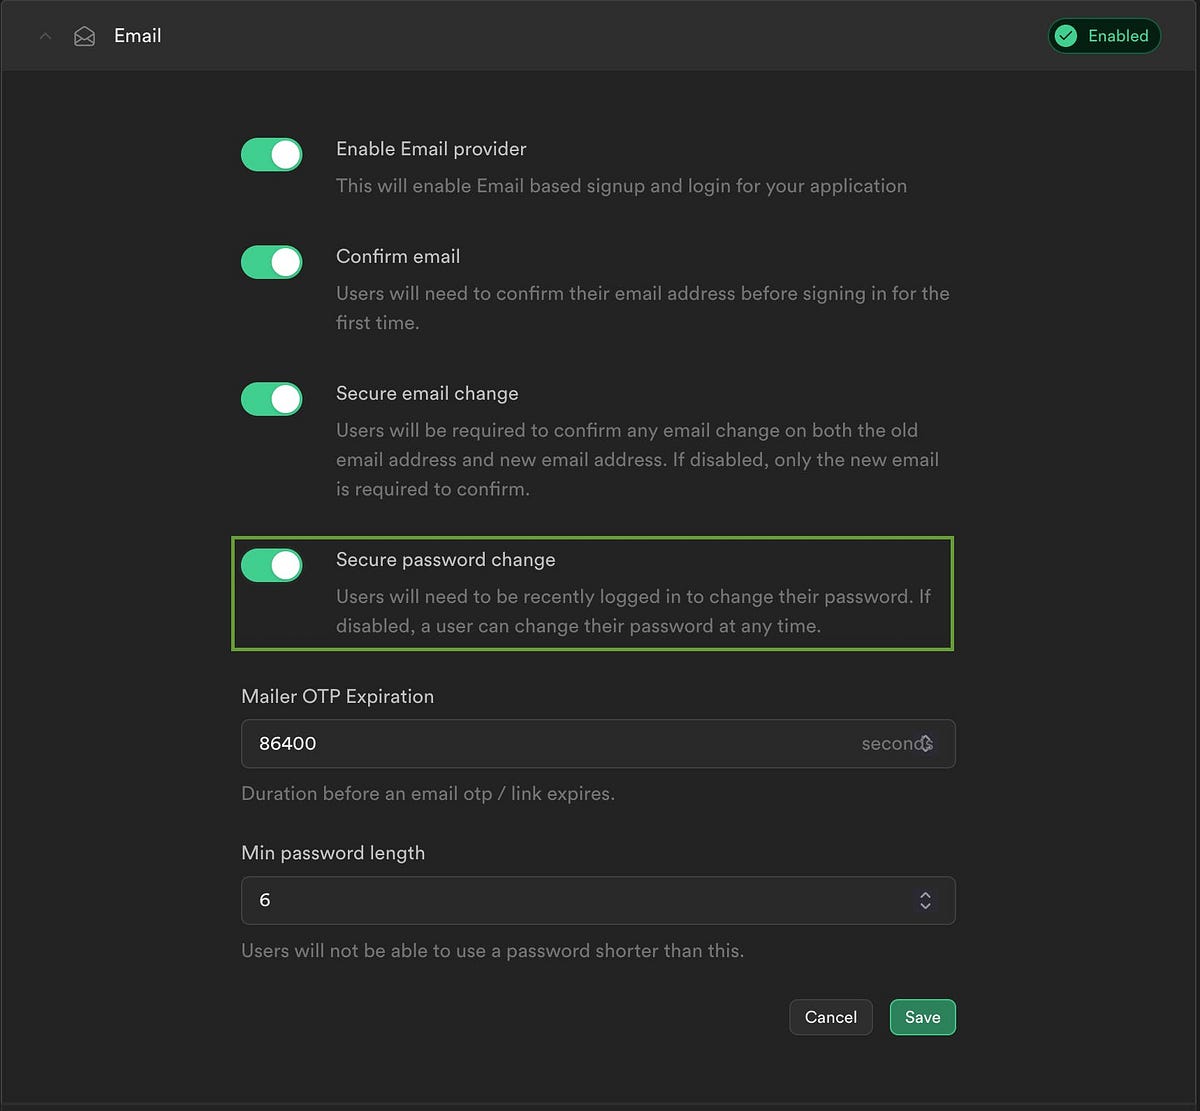Click the green checkmark icon in the Enabled badge
1200x1111 pixels.
pos(1066,35)
